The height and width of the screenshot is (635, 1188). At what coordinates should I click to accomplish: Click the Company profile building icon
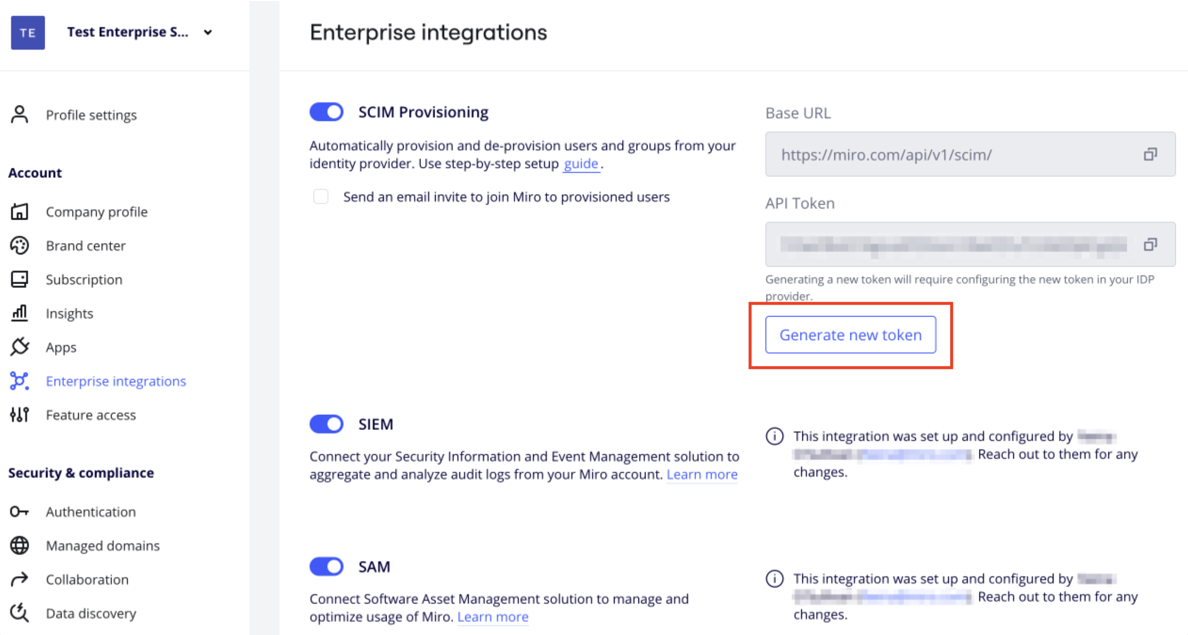20,211
